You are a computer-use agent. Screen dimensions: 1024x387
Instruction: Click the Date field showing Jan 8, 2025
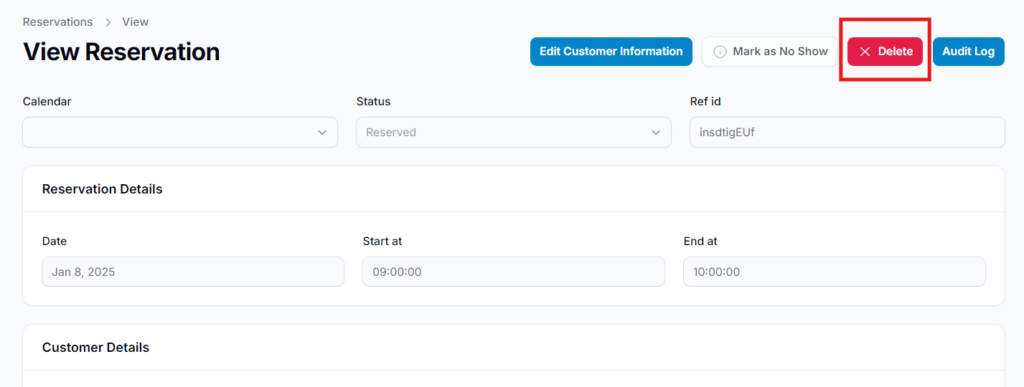193,271
